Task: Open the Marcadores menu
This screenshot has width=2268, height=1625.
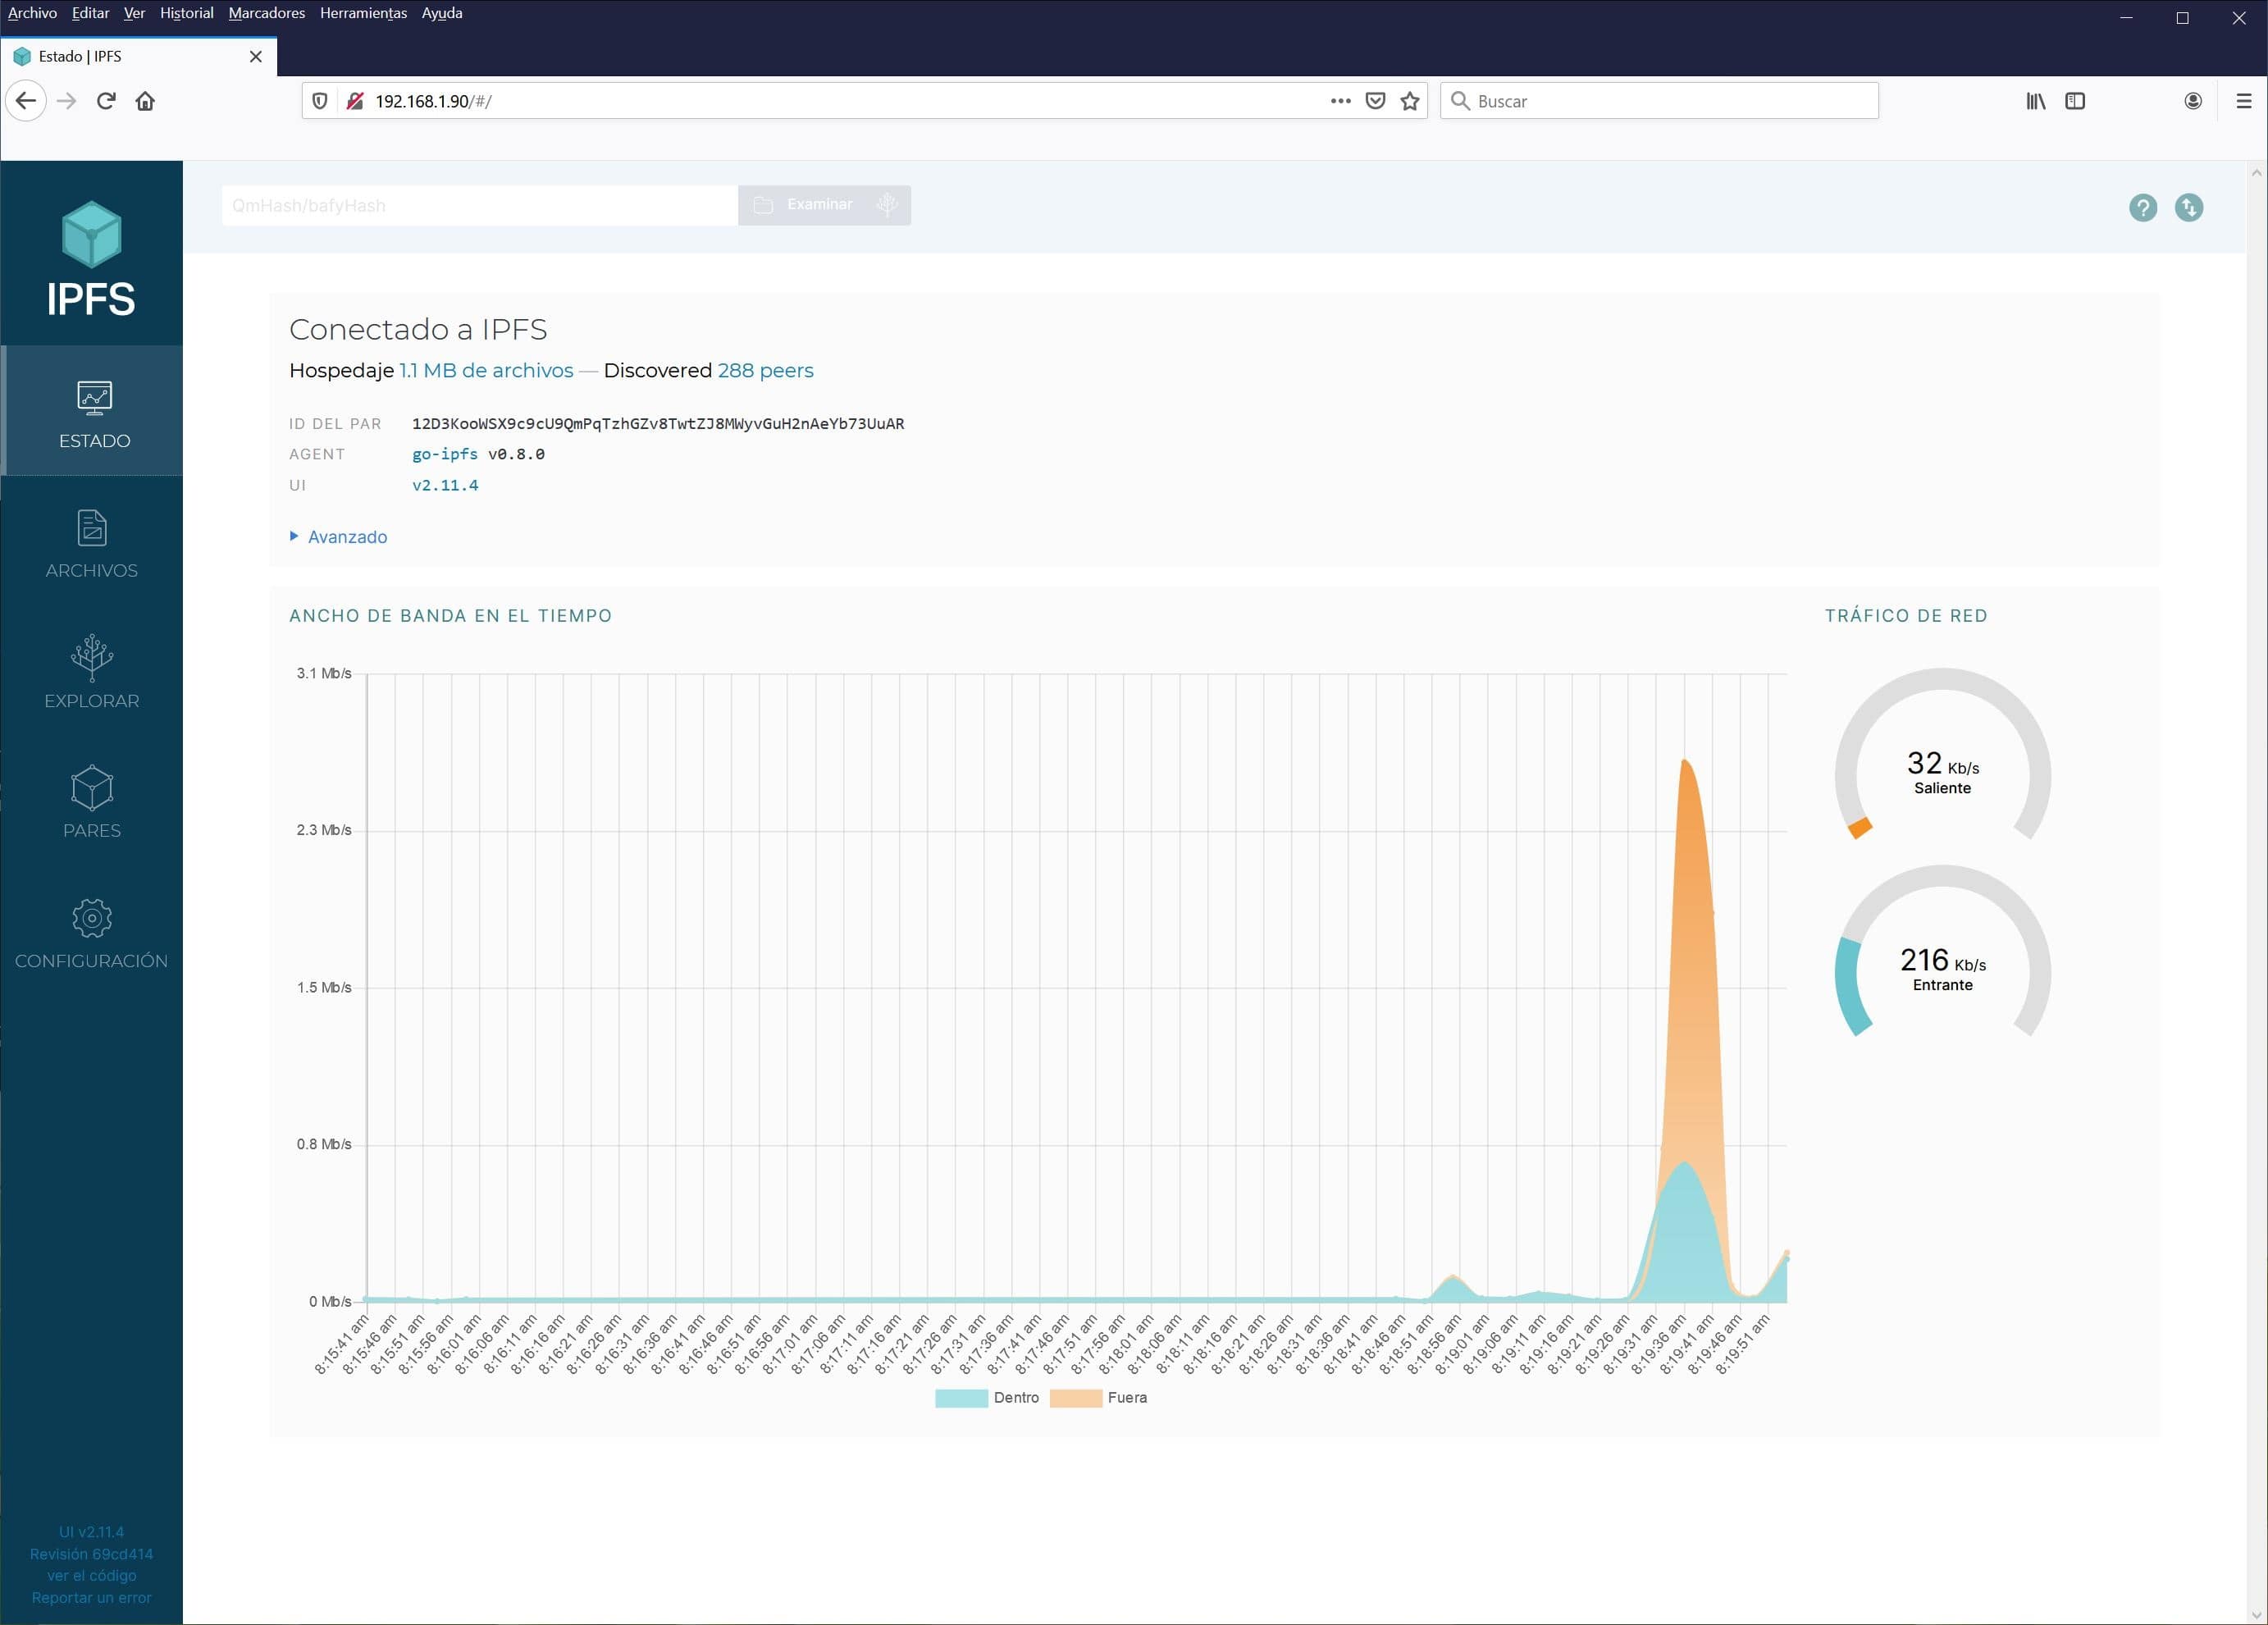Action: point(266,13)
